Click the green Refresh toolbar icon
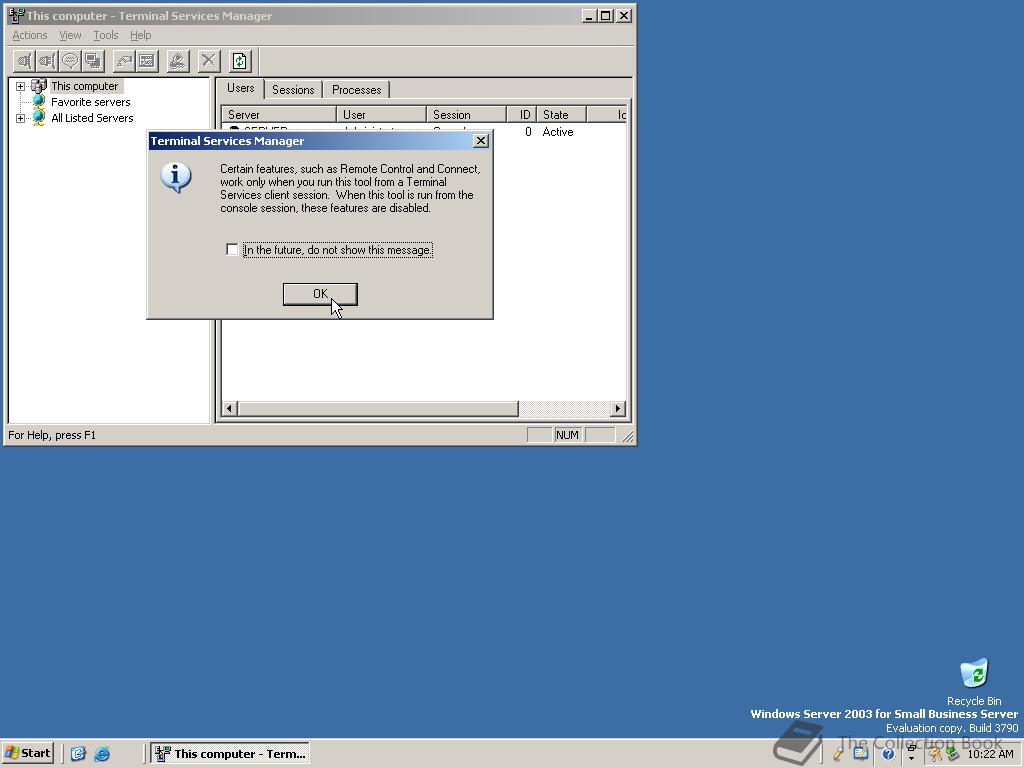Screen dimensions: 1024x768 coord(240,61)
